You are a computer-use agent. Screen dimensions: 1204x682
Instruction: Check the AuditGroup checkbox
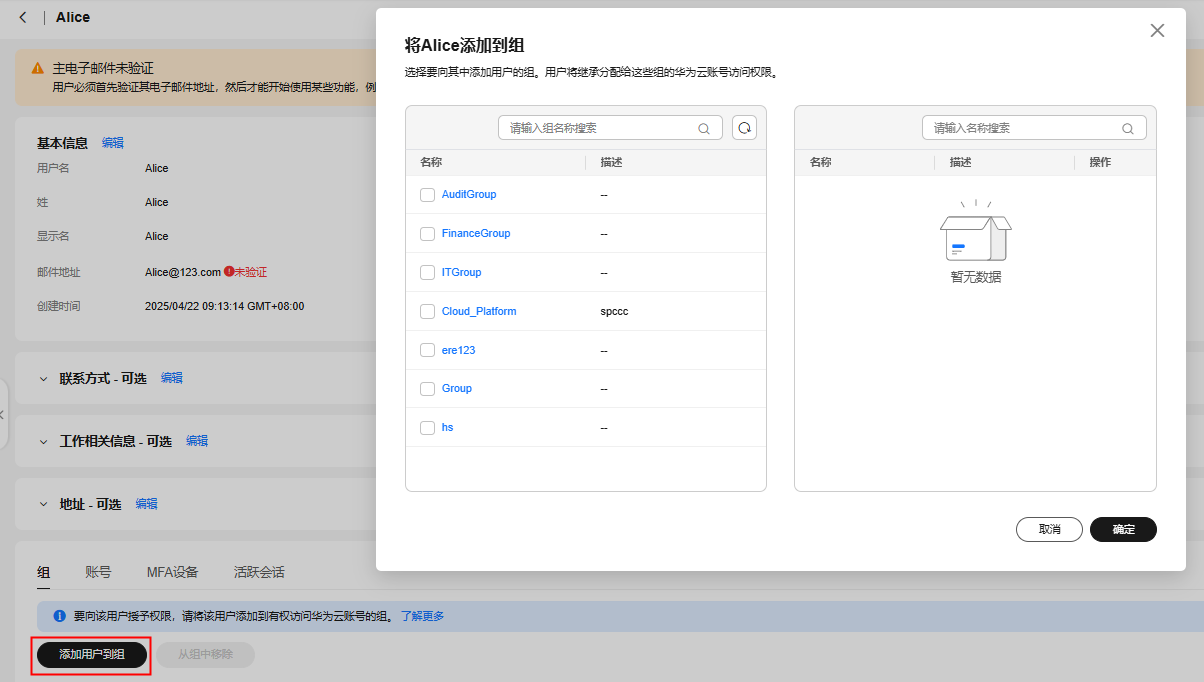pyautogui.click(x=427, y=195)
